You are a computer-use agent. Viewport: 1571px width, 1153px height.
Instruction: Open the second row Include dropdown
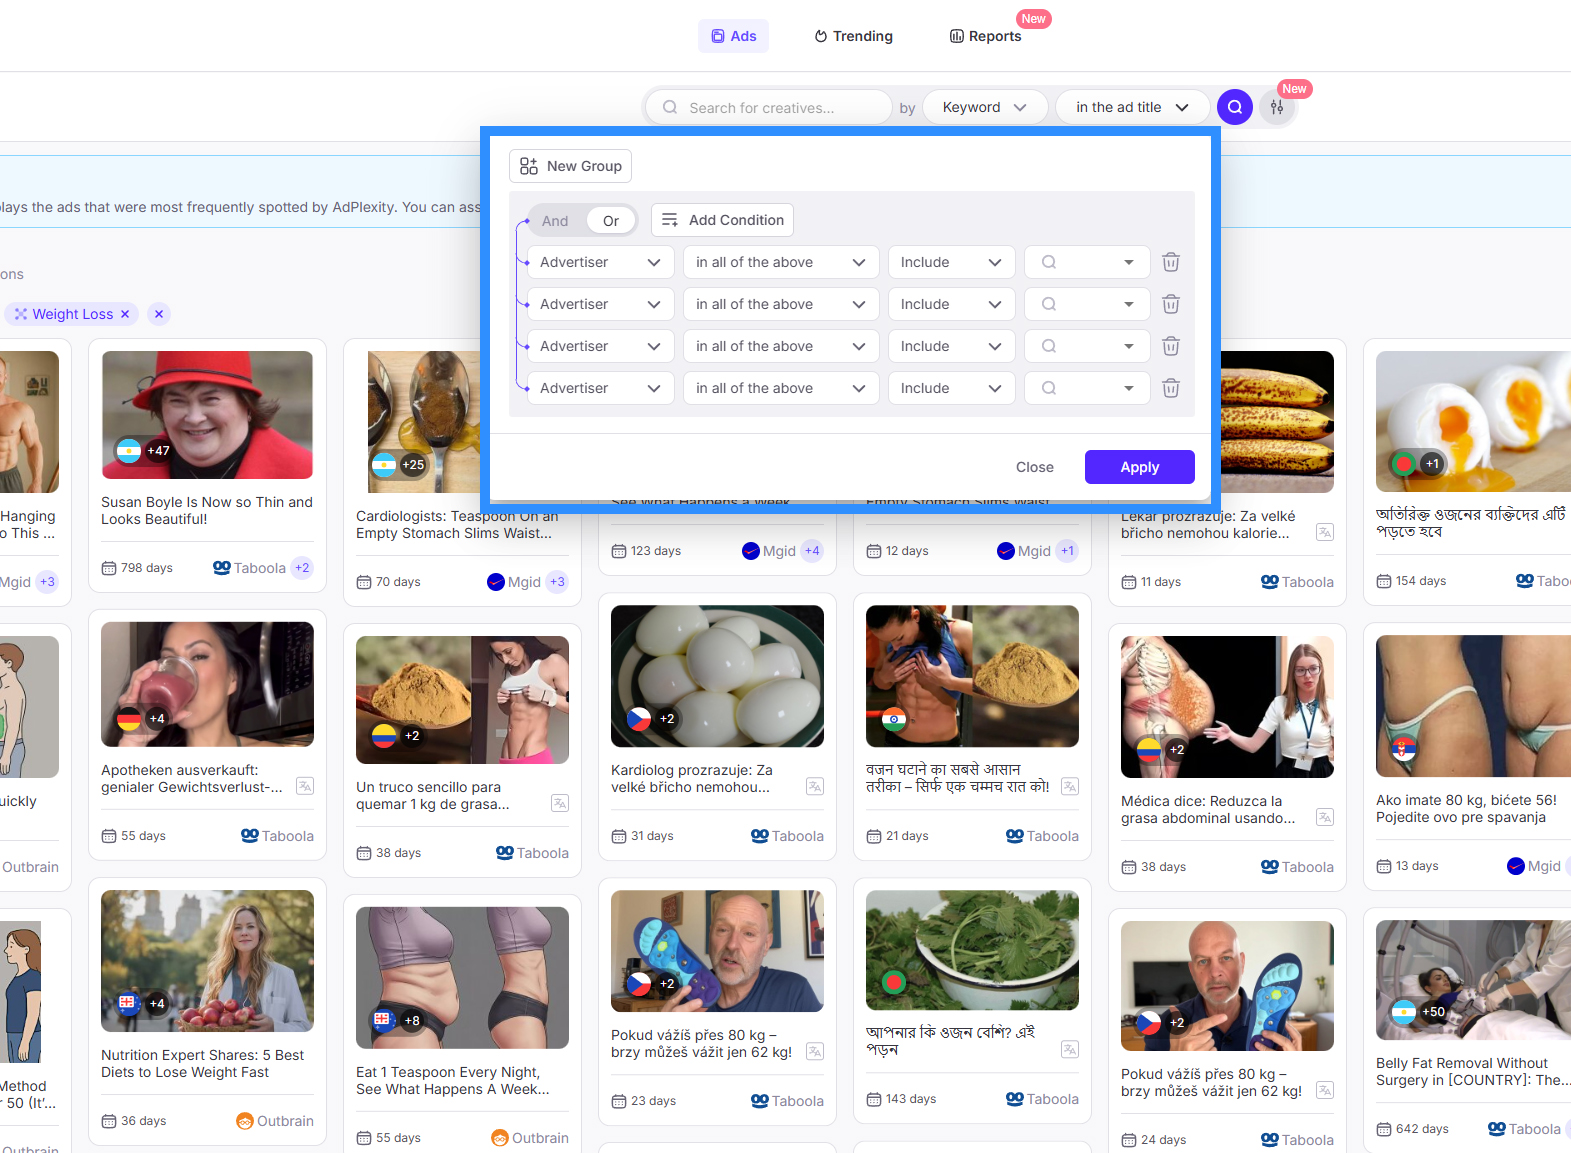coord(950,304)
